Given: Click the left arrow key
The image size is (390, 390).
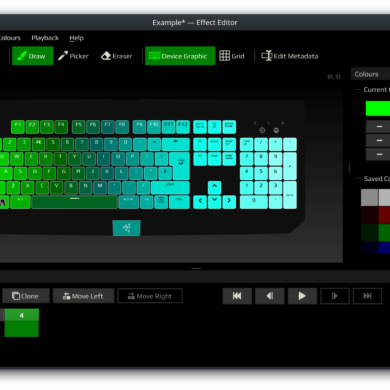Looking at the screenshot, I should (200, 202).
